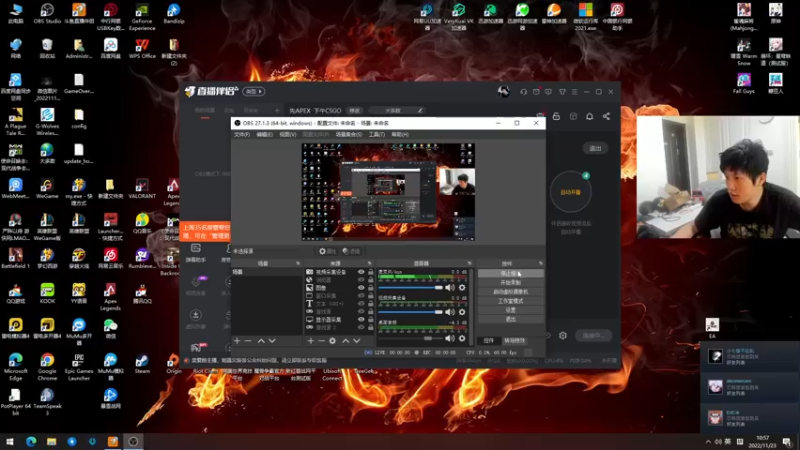Toggle visibility of 显示器采集 source
The height and width of the screenshot is (450, 800).
click(361, 319)
